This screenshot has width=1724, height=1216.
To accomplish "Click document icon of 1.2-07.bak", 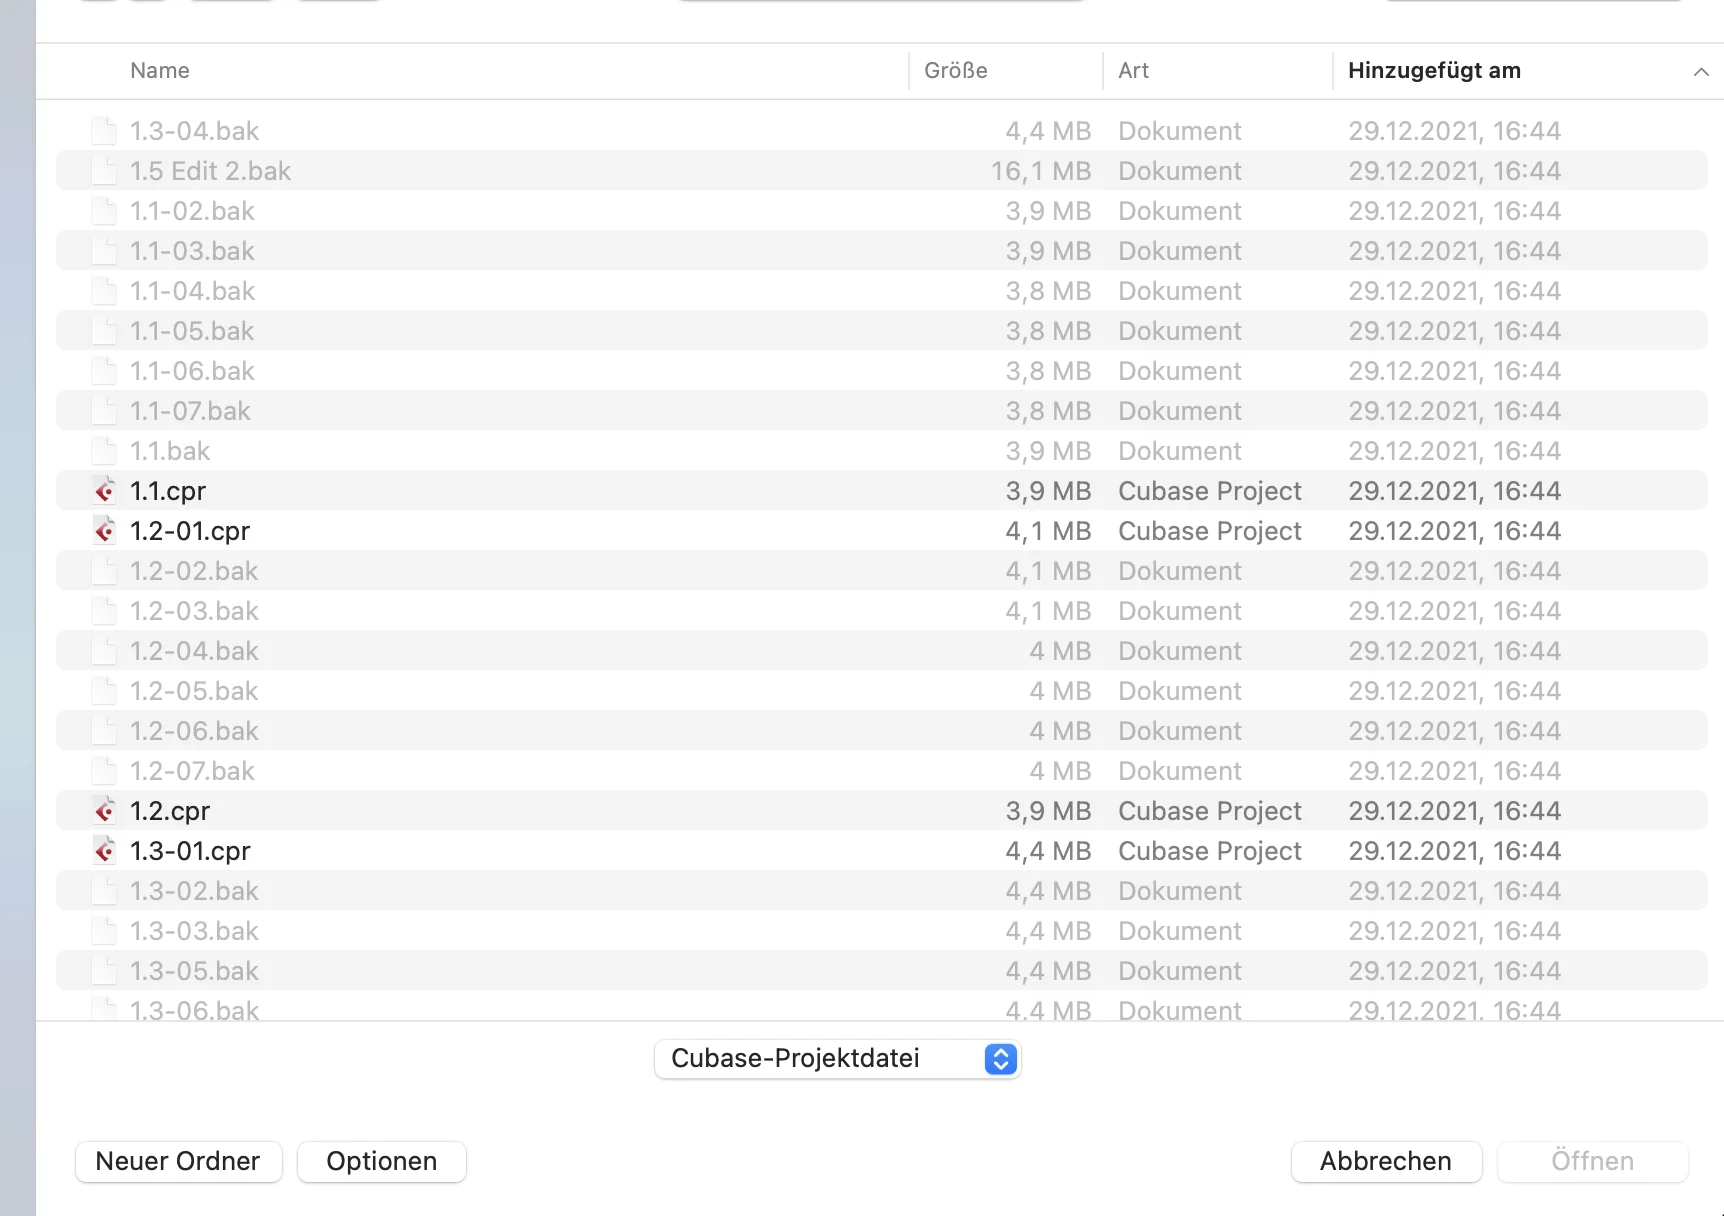I will [105, 771].
